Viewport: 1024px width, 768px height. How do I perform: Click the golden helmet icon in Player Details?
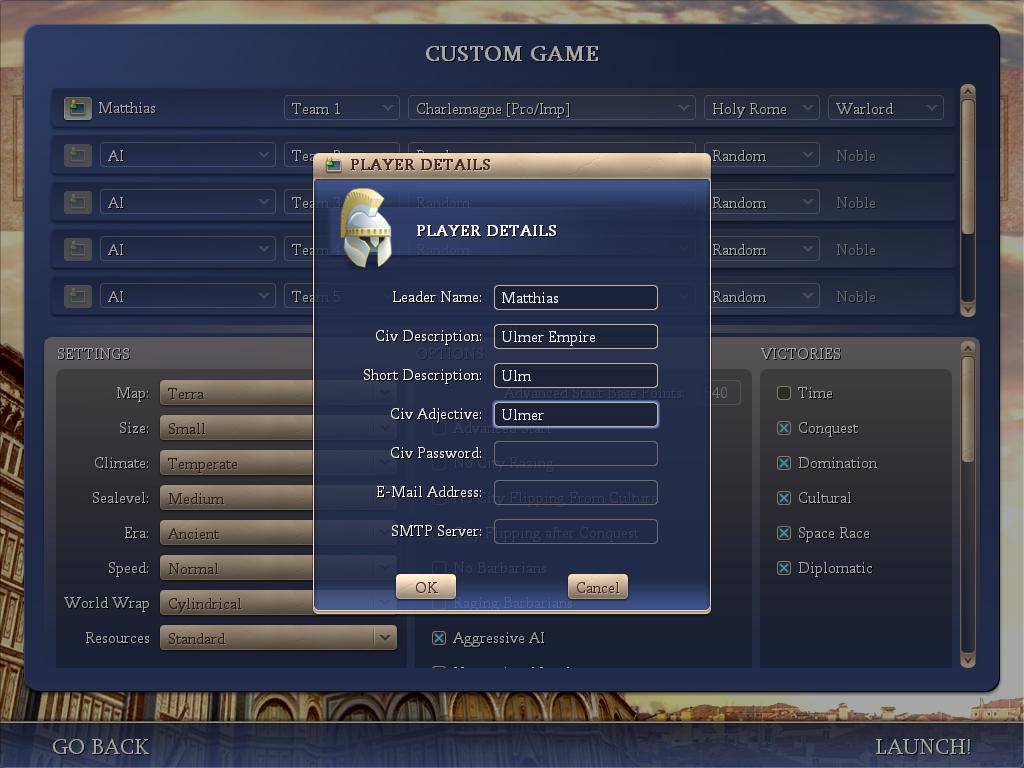pyautogui.click(x=366, y=228)
